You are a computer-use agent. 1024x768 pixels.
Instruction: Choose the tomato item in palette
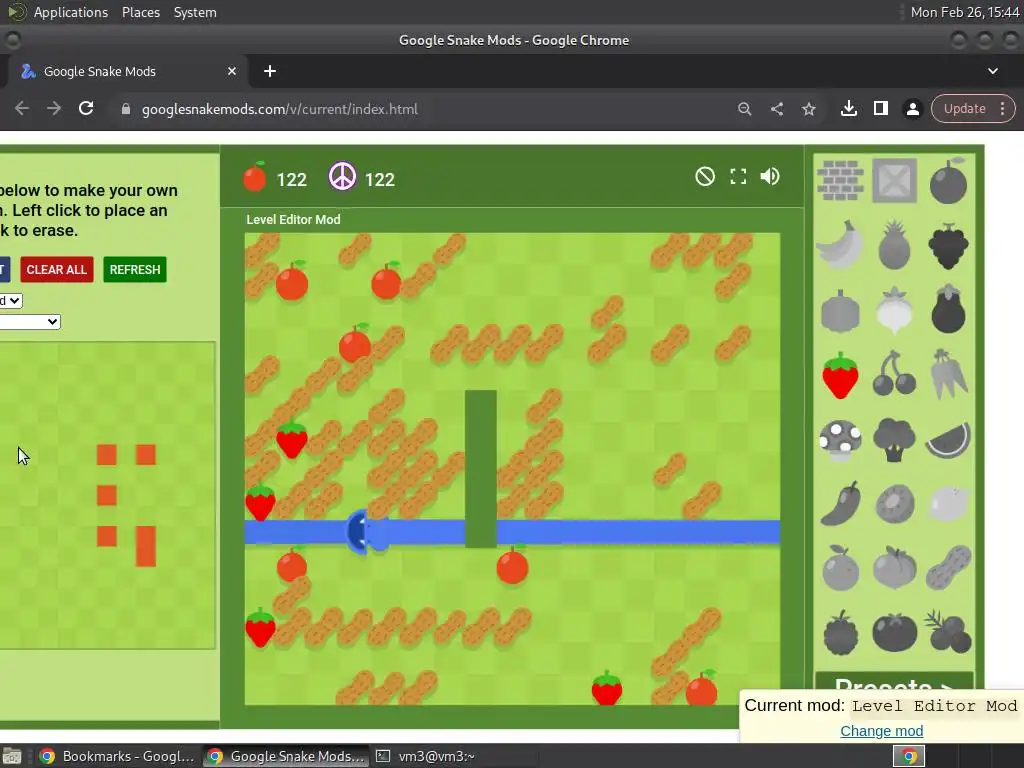point(894,632)
